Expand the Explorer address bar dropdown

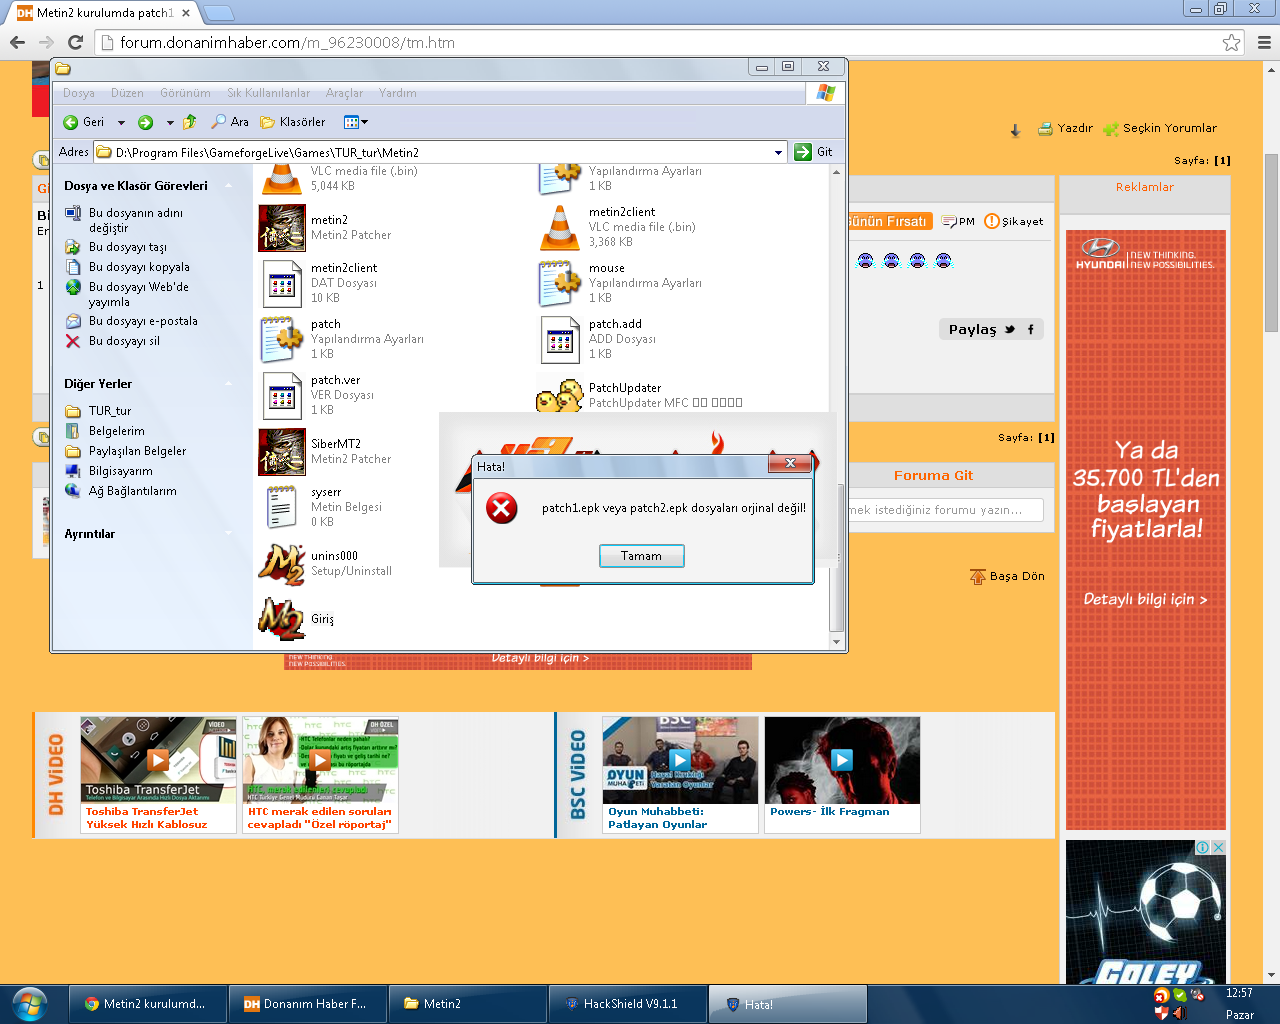pyautogui.click(x=778, y=152)
